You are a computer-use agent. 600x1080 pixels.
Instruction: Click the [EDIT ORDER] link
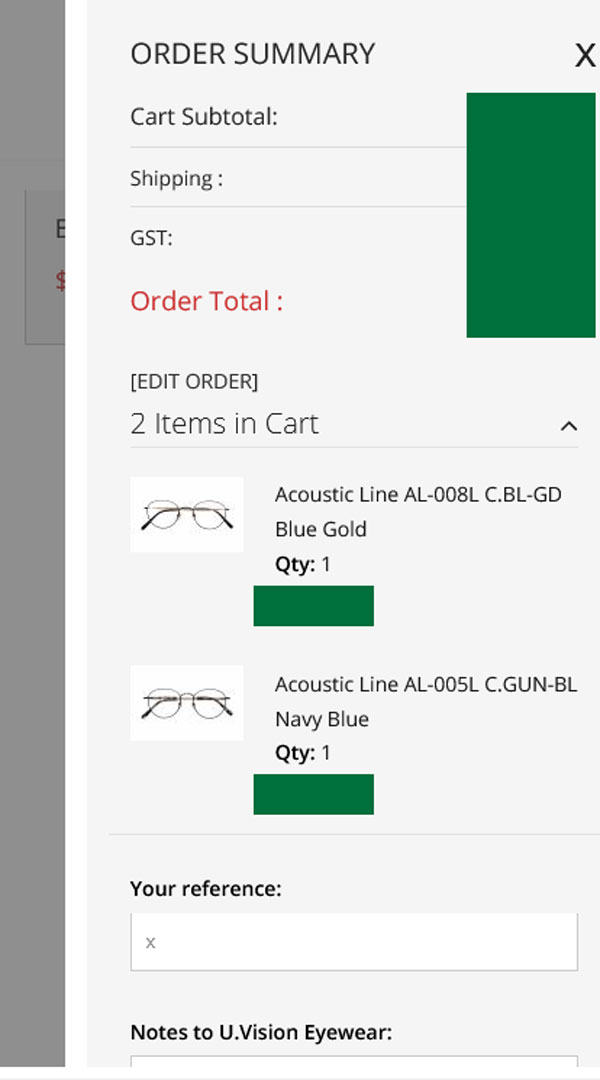(x=194, y=381)
